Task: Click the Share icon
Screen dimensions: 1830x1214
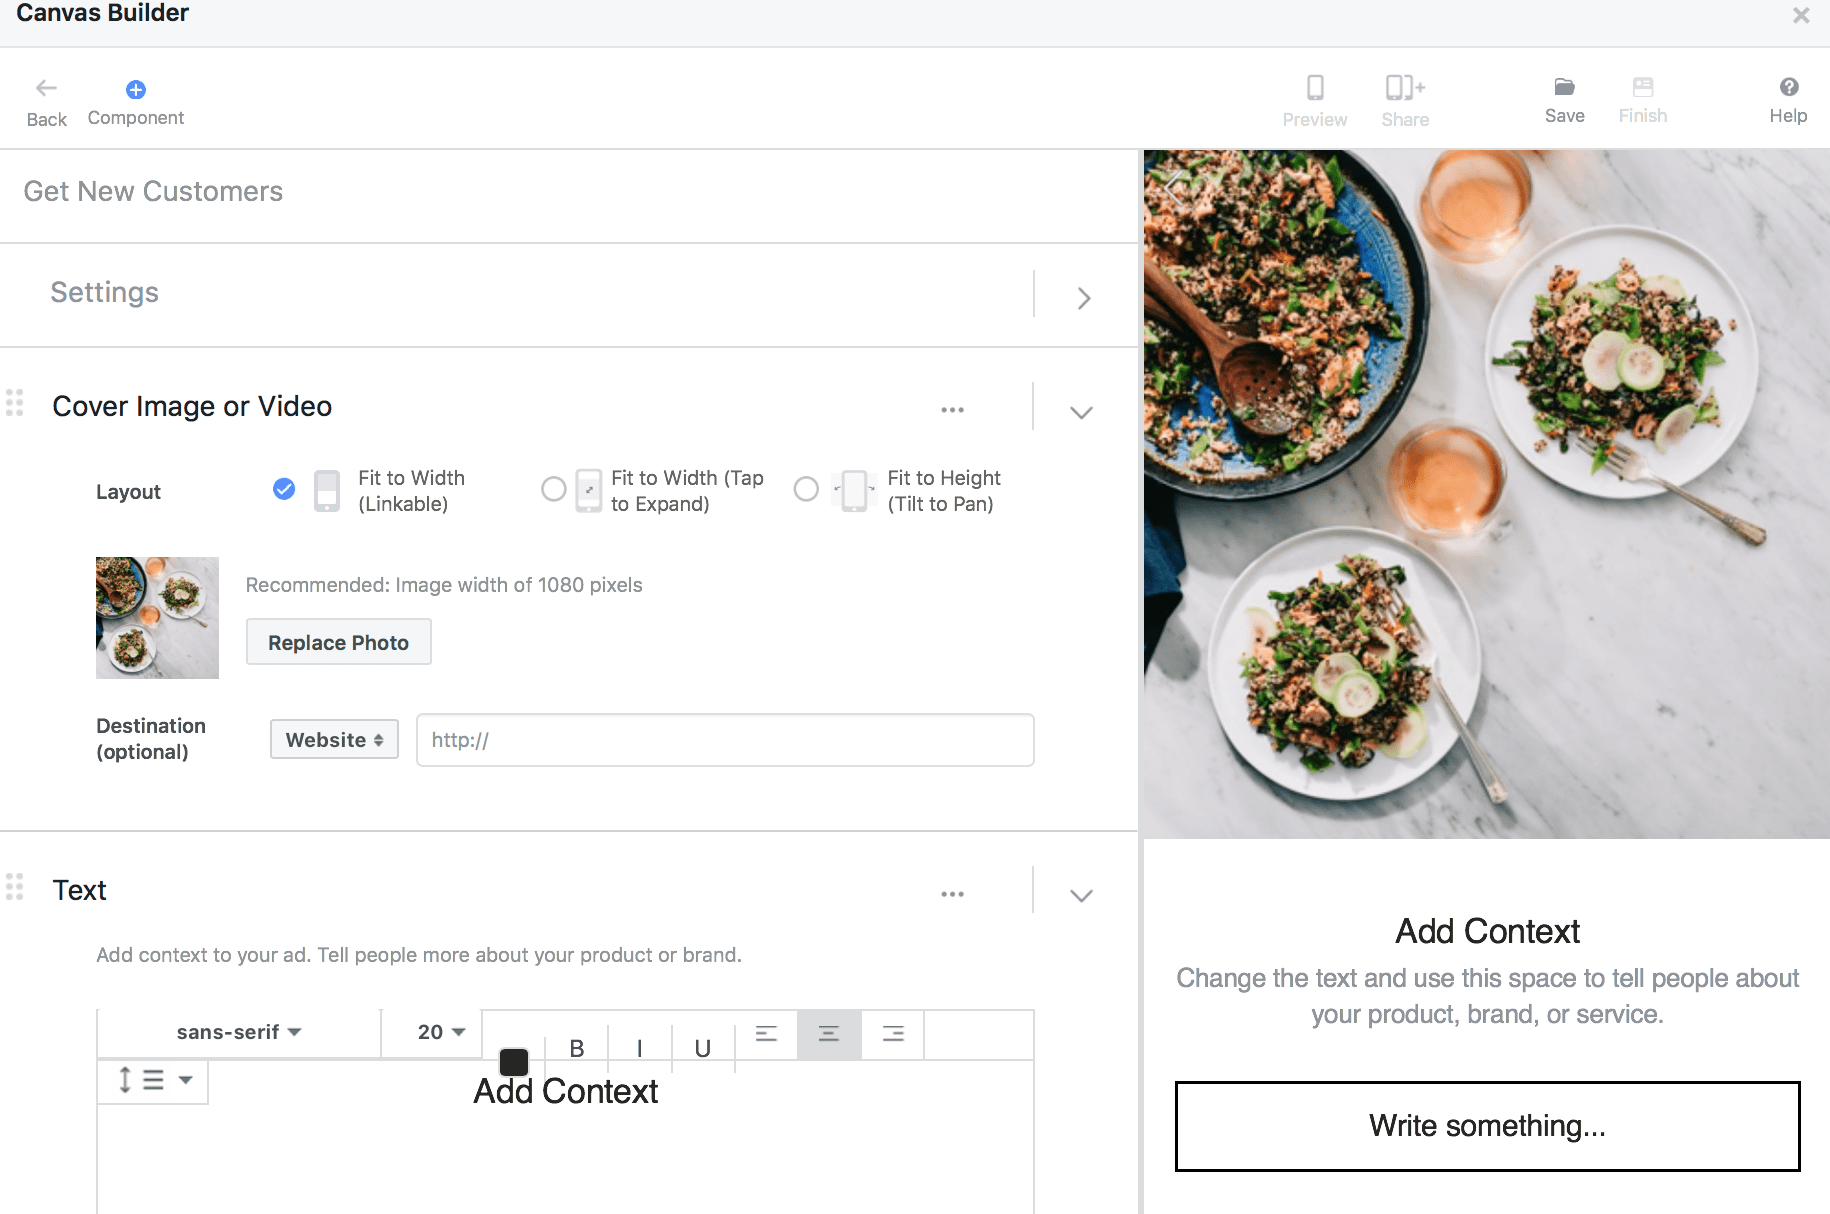Action: pyautogui.click(x=1405, y=88)
